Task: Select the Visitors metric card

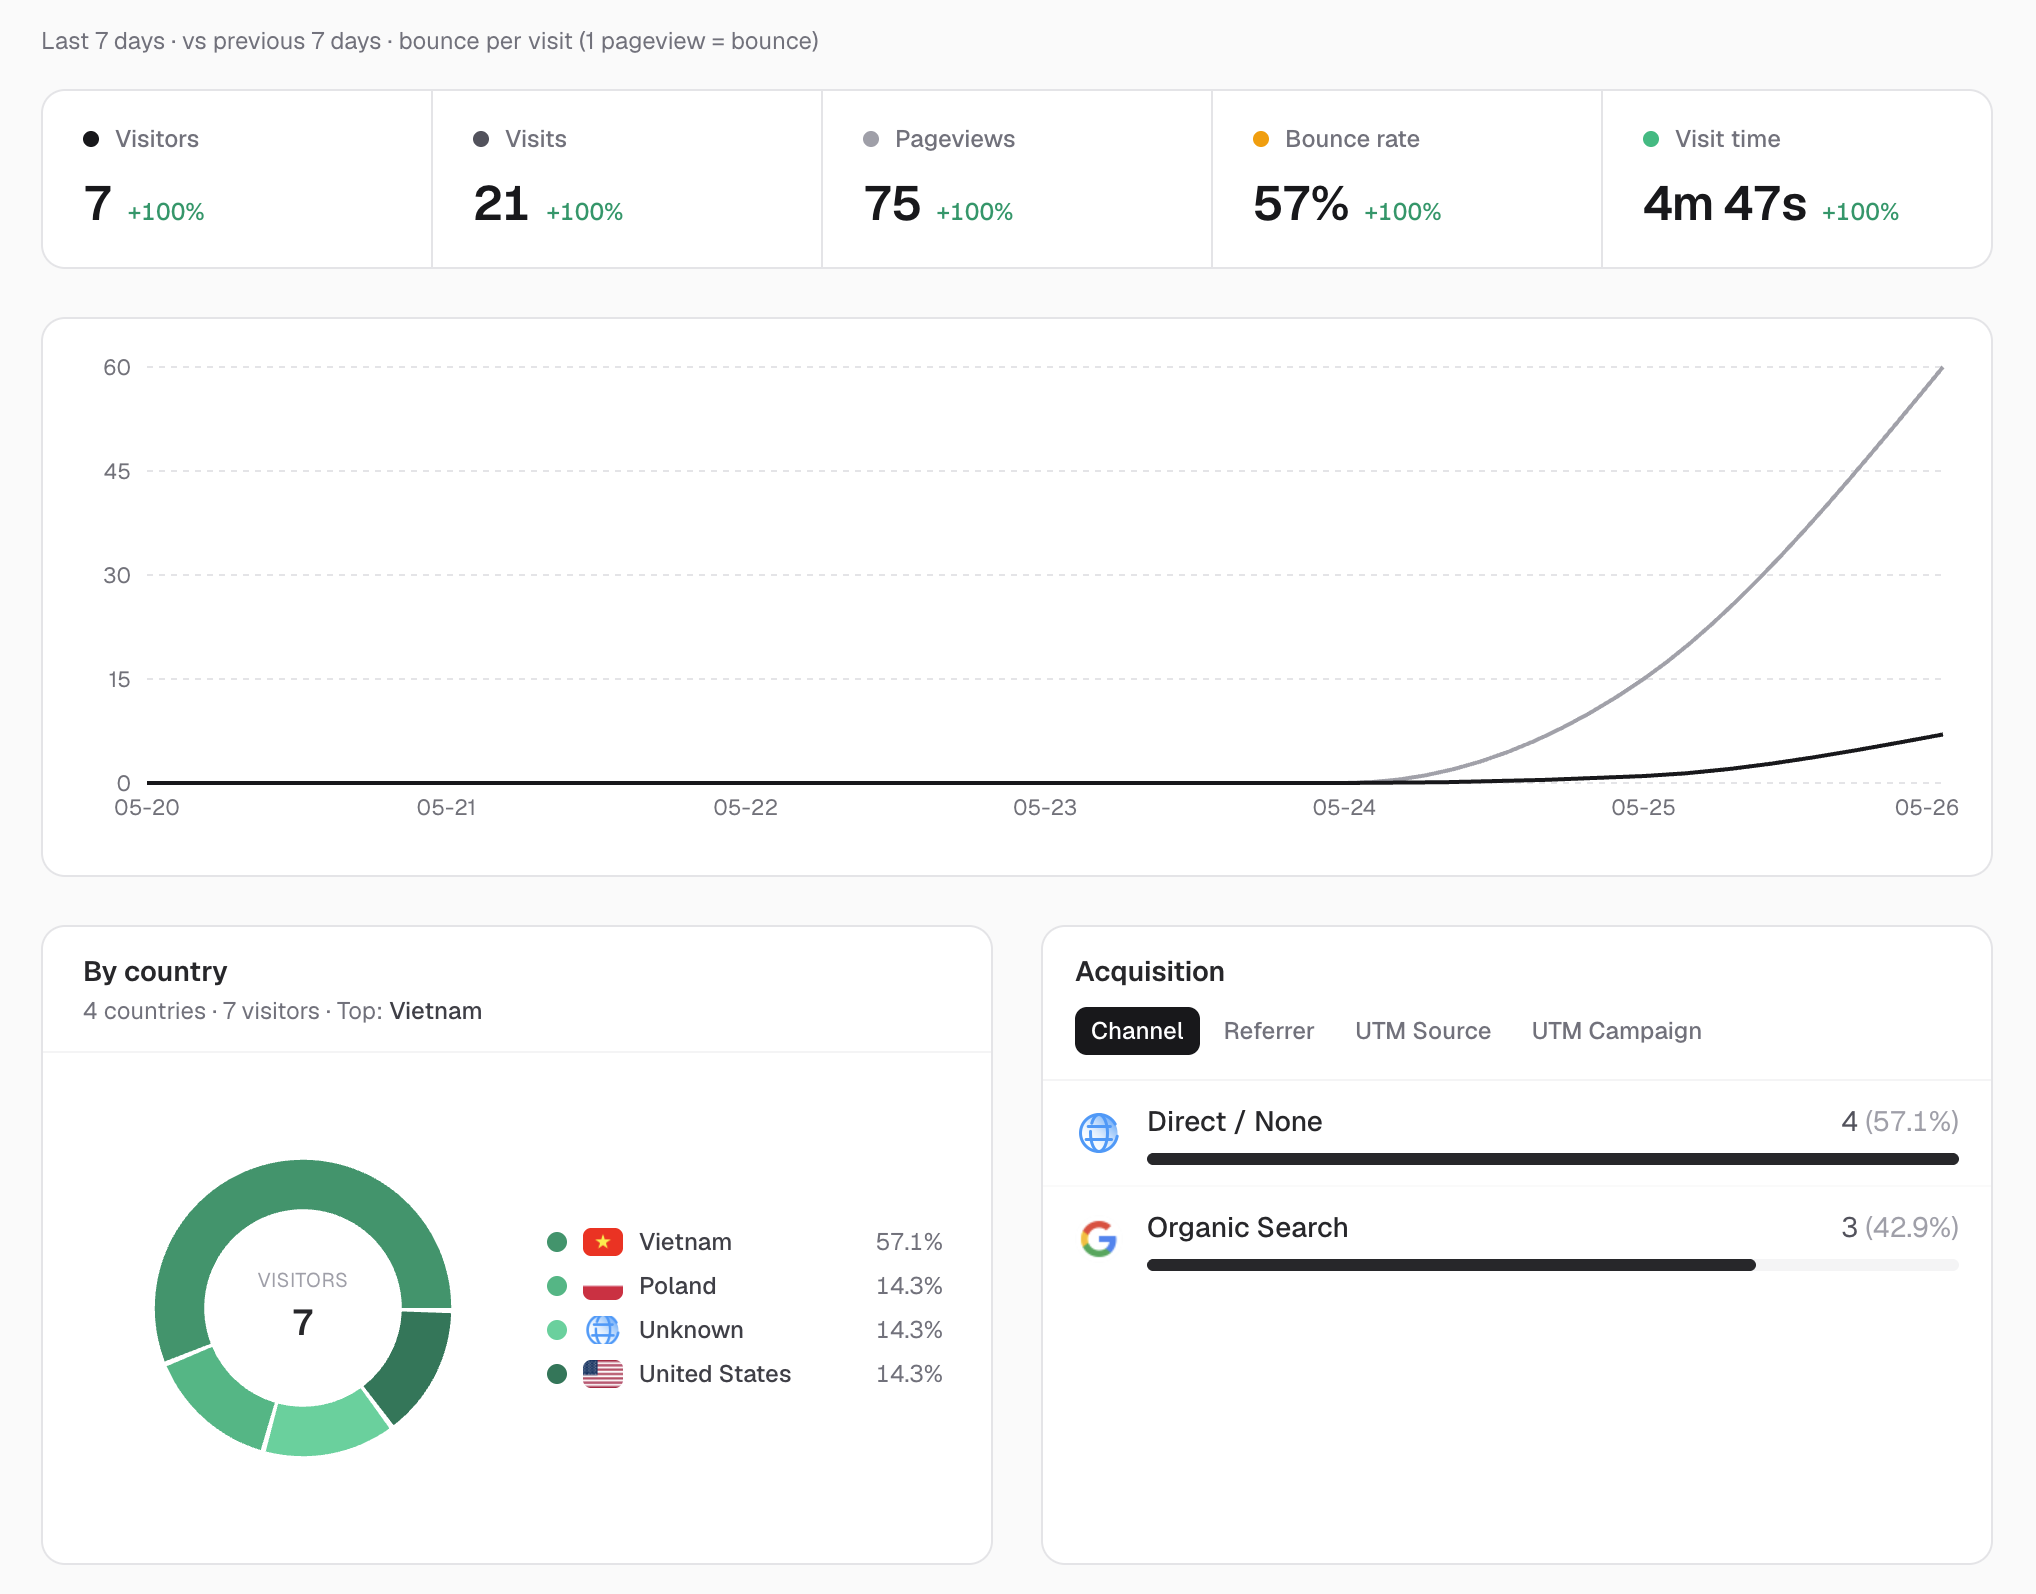Action: click(x=237, y=179)
